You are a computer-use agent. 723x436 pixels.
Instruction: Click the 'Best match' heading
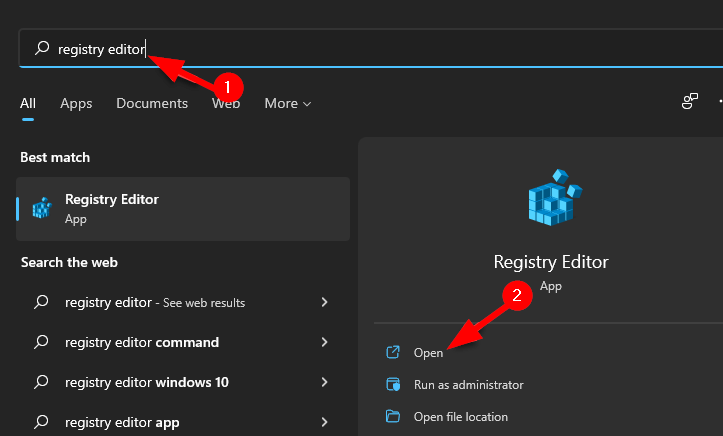point(55,158)
